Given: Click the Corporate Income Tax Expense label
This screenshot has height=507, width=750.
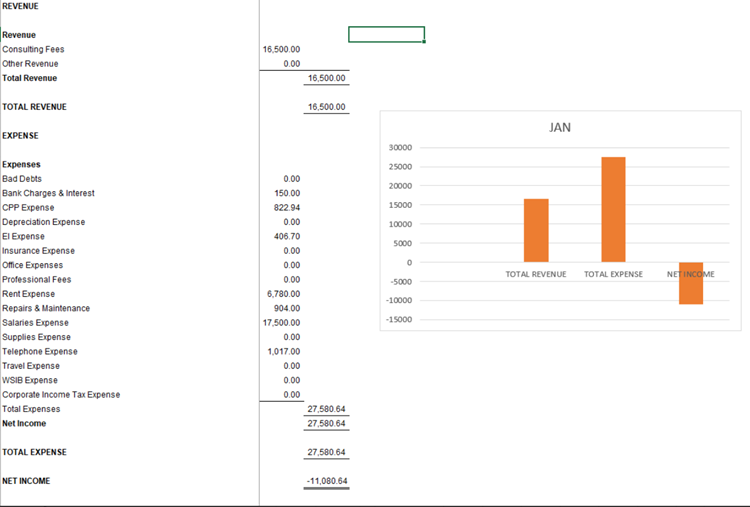Looking at the screenshot, I should pyautogui.click(x=61, y=394).
